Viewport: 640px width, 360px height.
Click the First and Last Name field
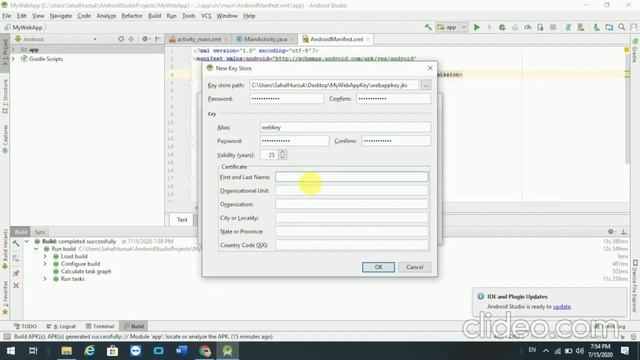351,177
